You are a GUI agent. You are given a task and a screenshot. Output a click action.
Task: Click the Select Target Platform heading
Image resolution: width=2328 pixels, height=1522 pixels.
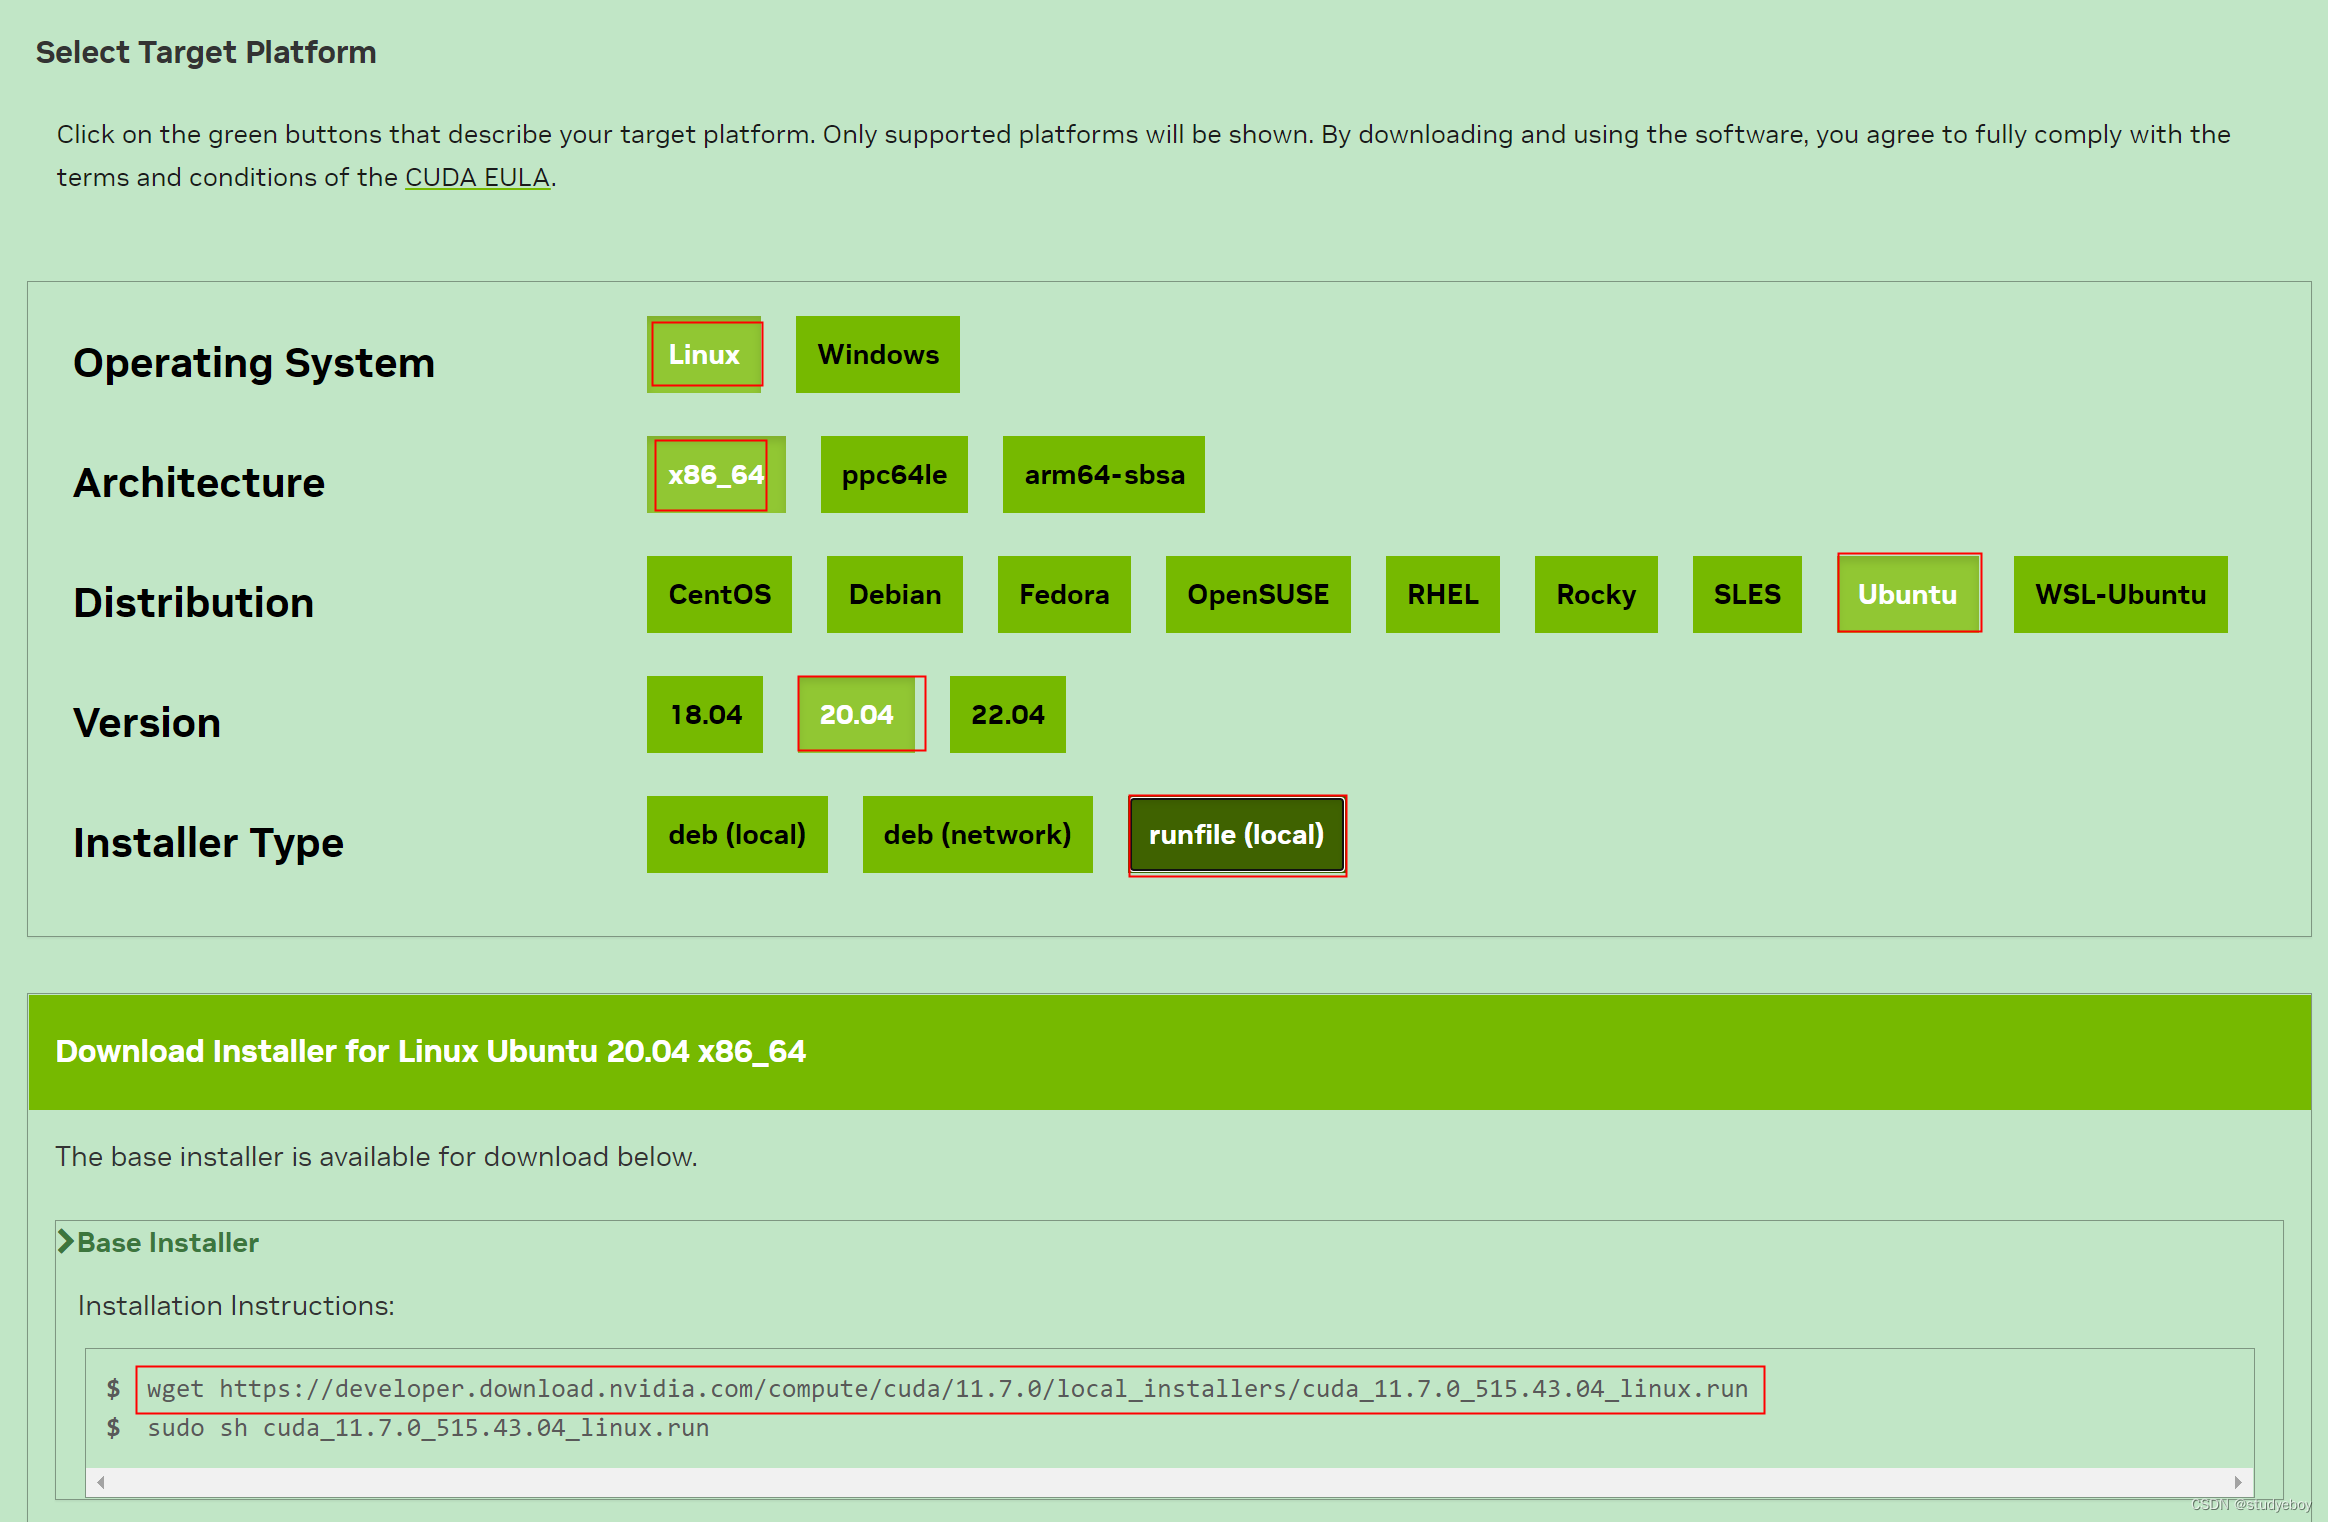tap(206, 53)
